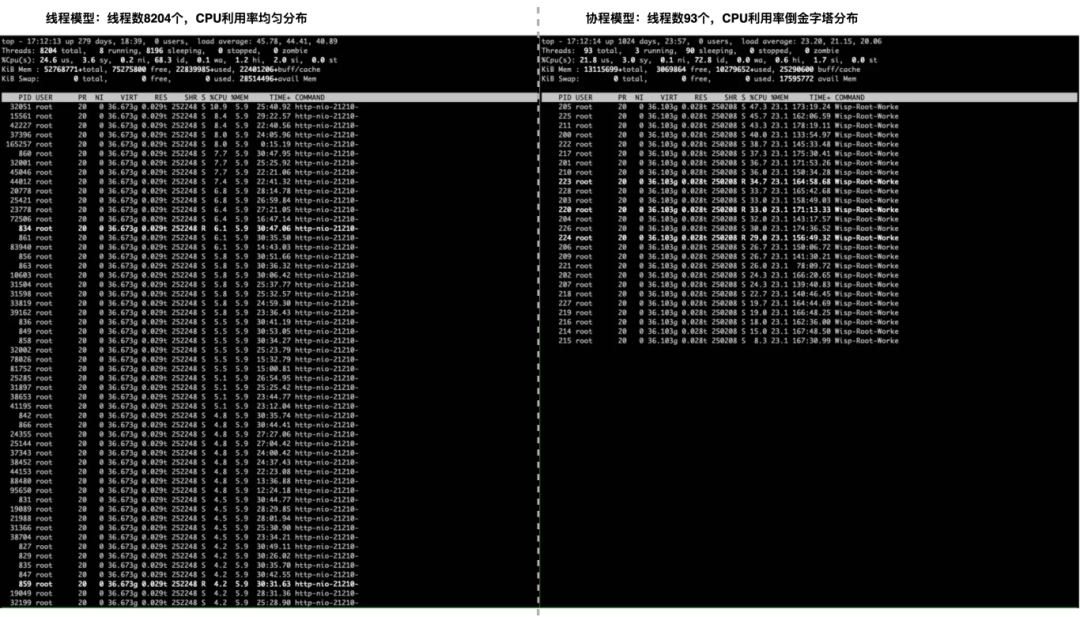Viewport: 1080px width, 617px height.
Task: Select the Wisp row with PID 205
Action: pyautogui.click(x=728, y=107)
